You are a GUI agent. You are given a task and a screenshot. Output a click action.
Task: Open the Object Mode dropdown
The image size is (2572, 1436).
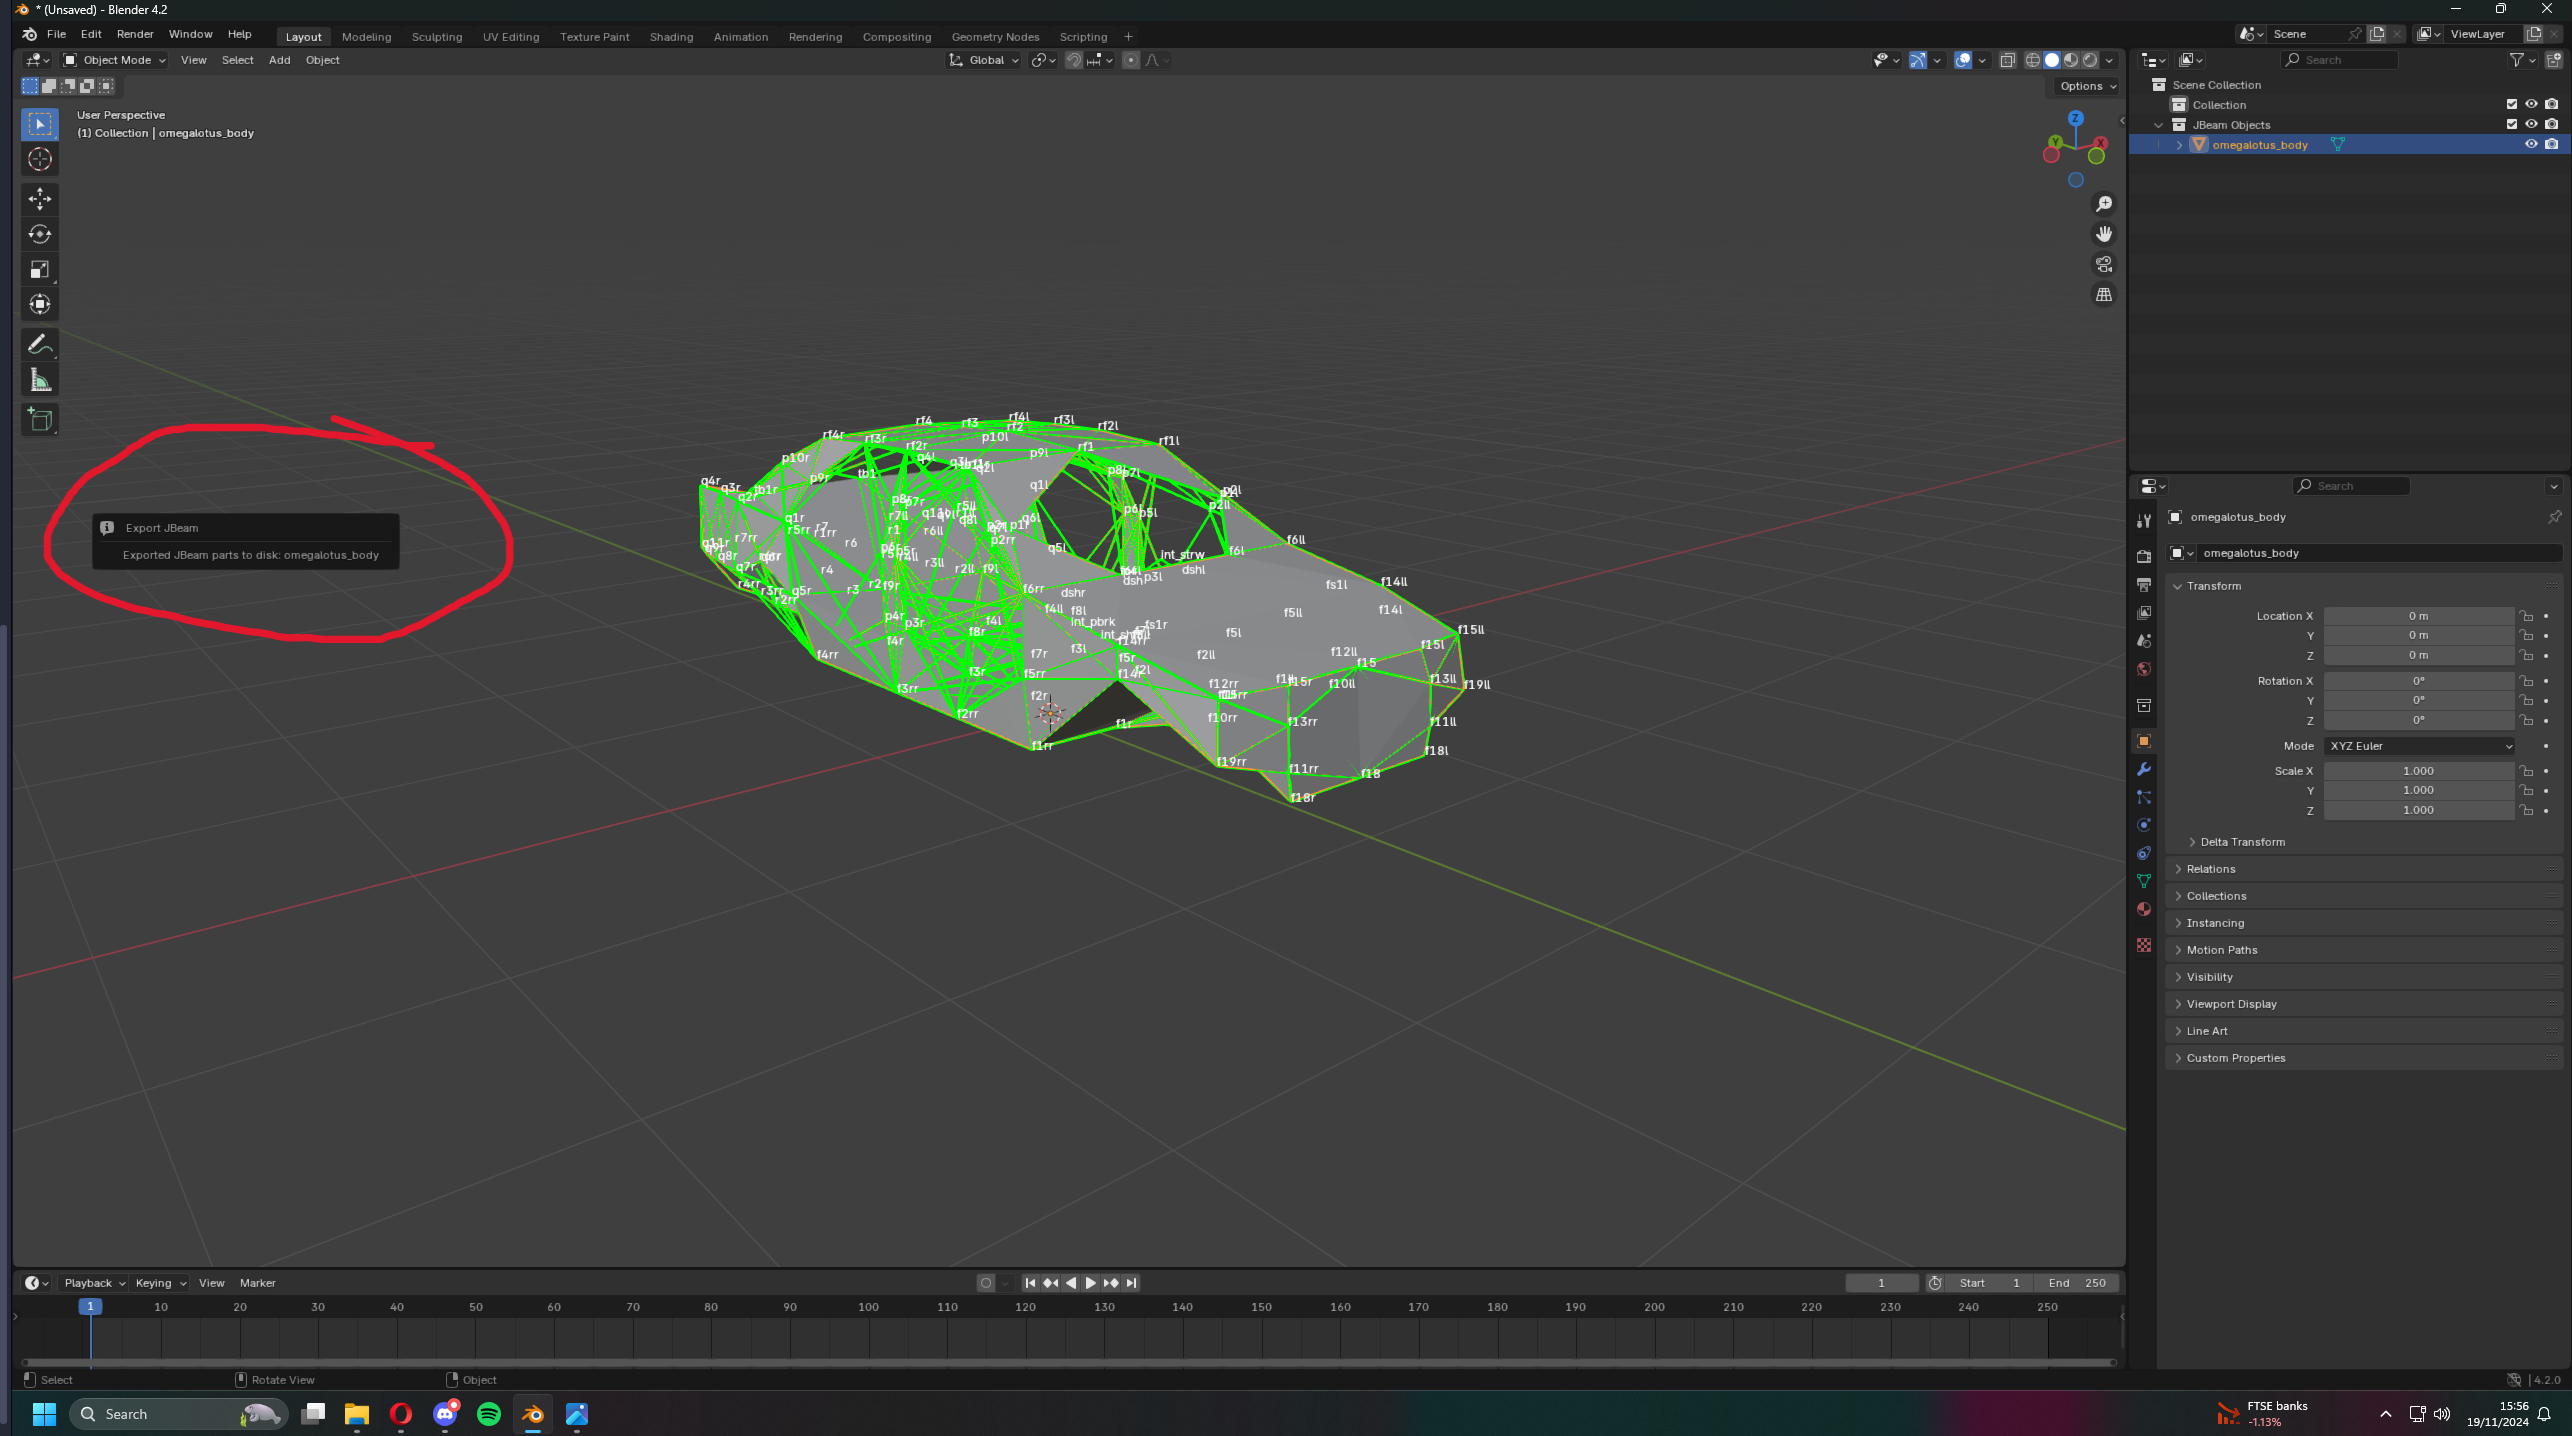click(x=115, y=60)
